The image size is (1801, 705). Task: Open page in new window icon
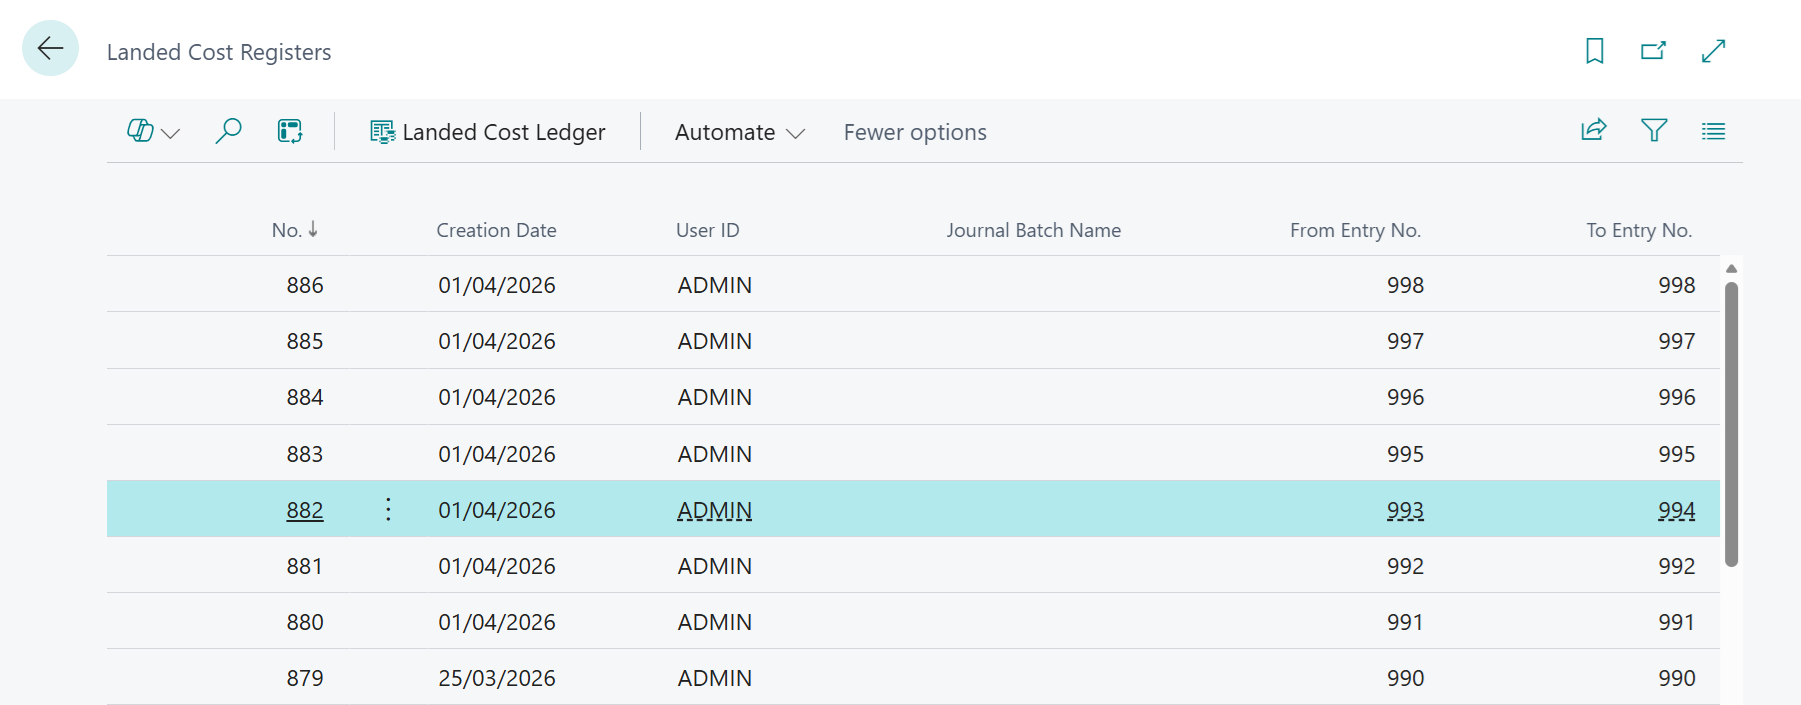1653,51
